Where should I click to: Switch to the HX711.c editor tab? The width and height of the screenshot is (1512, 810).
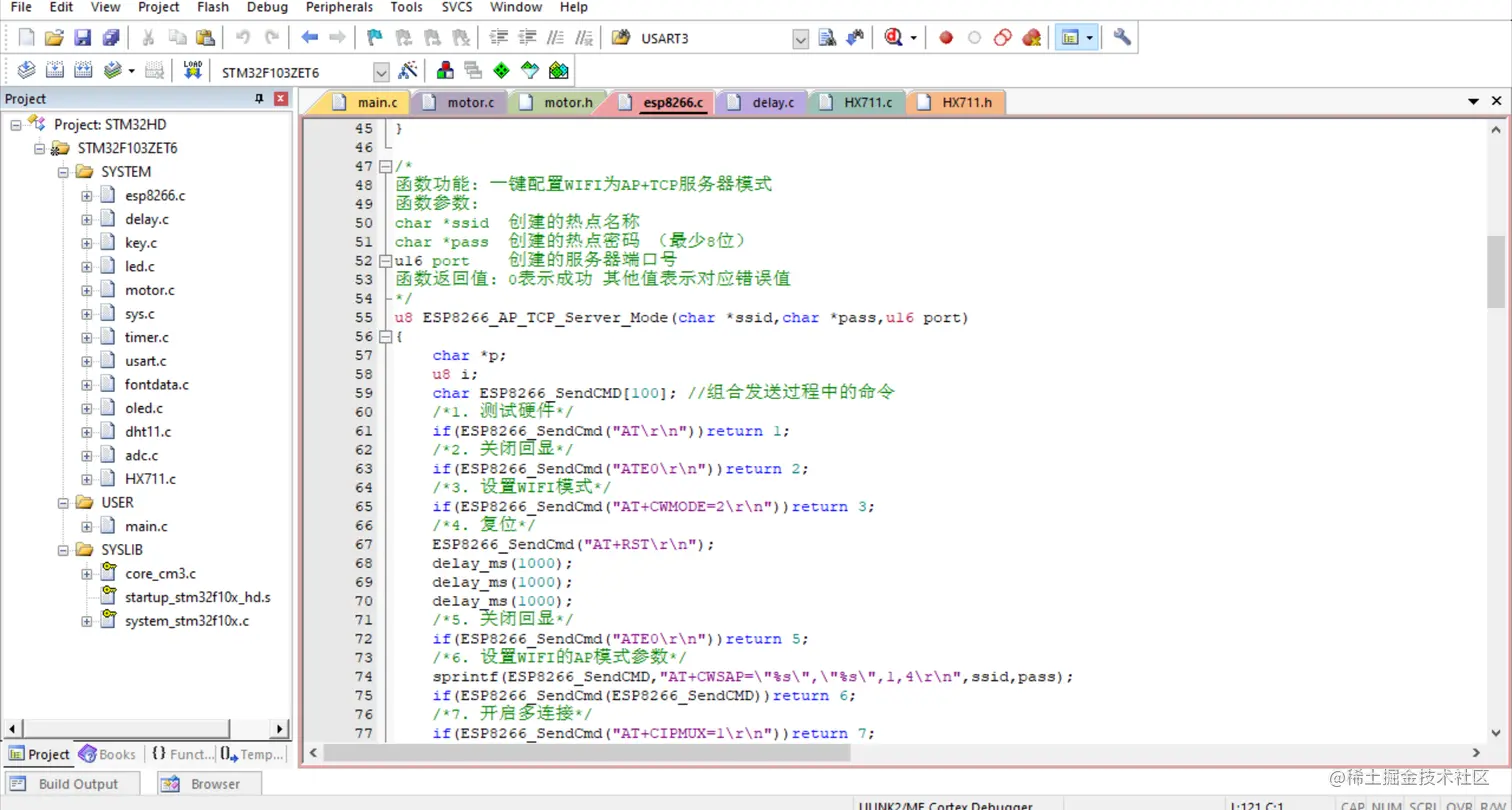click(856, 102)
